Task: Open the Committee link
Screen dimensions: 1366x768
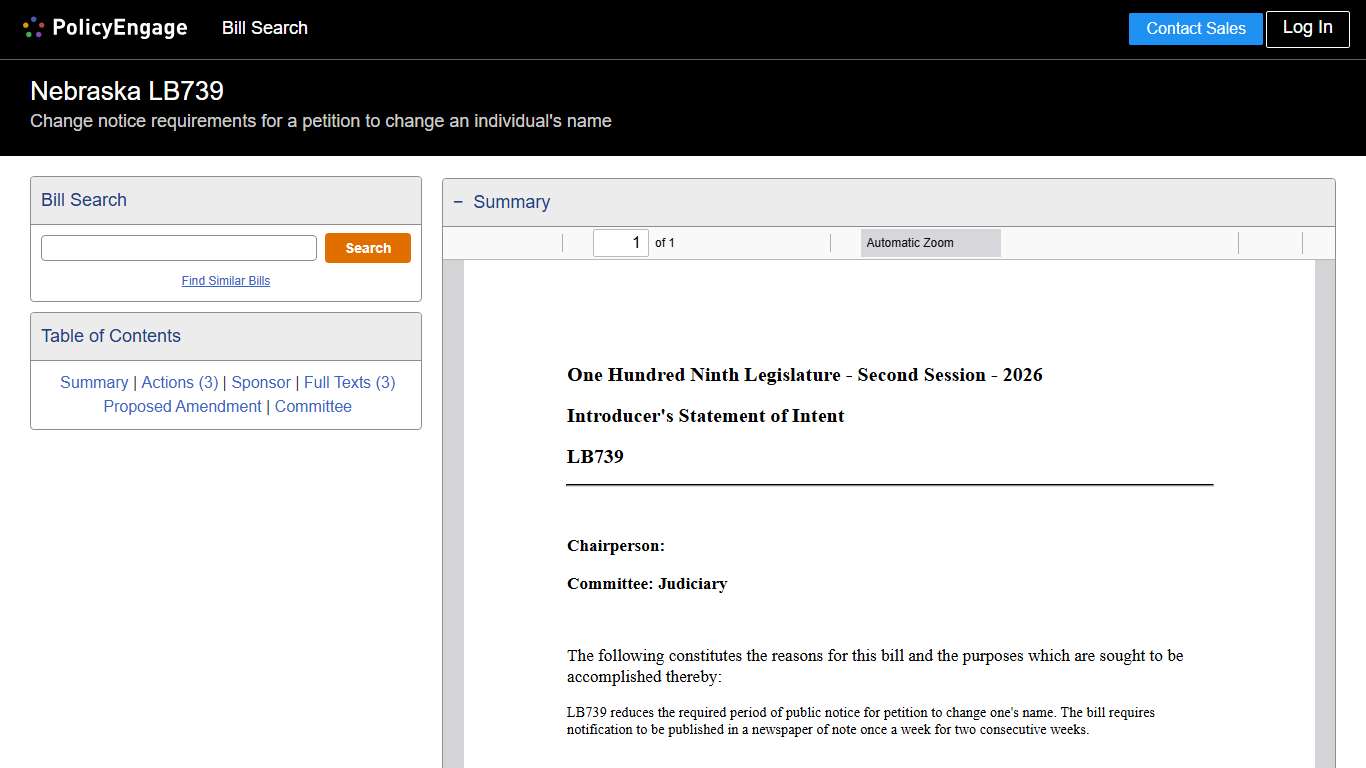Action: click(x=313, y=406)
